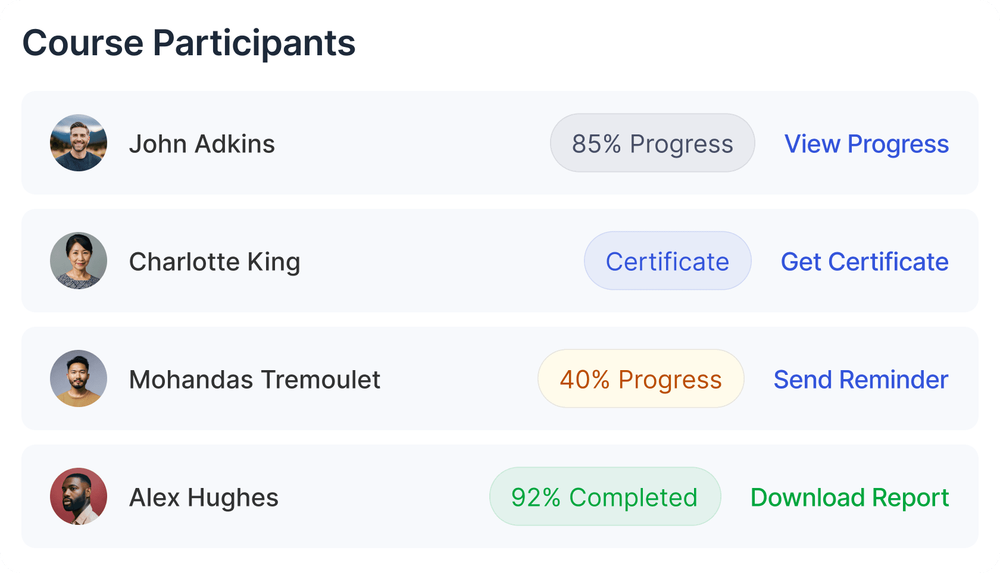The width and height of the screenshot is (1000, 573).
Task: Select the Mohandas Tremoulet name label
Action: [x=254, y=380]
